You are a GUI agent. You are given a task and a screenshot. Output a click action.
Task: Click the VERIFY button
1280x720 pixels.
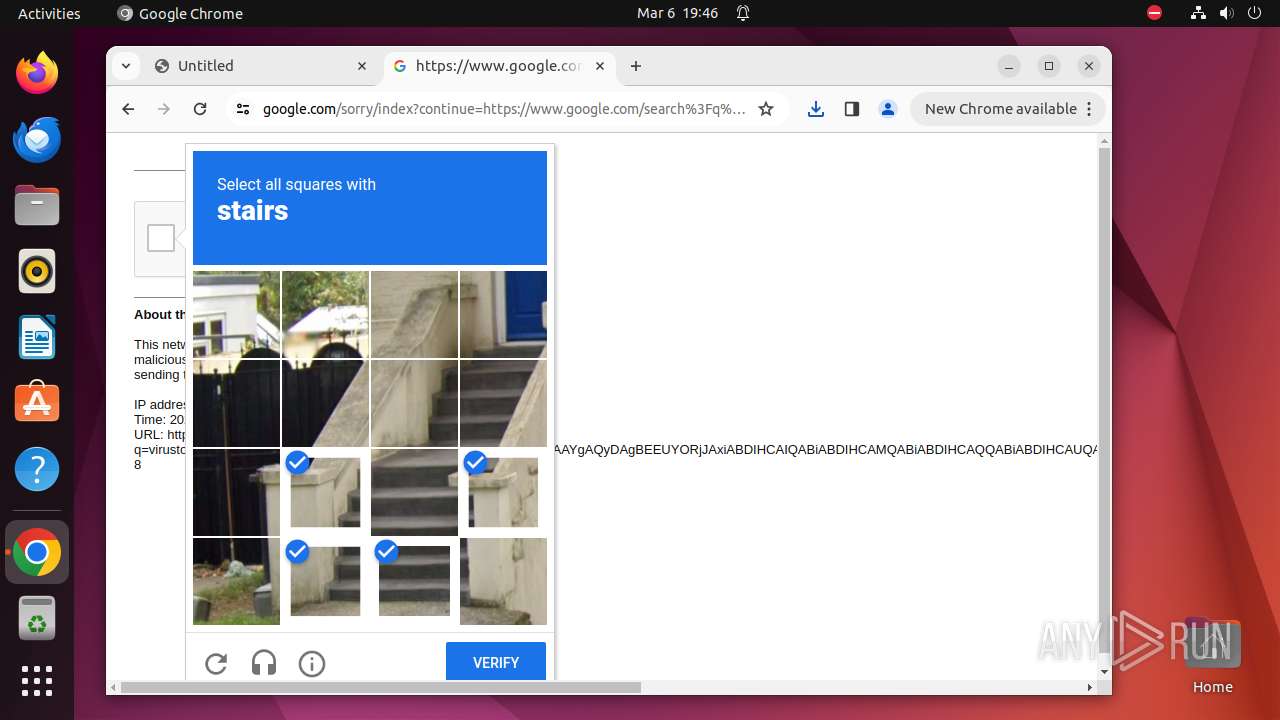point(496,663)
